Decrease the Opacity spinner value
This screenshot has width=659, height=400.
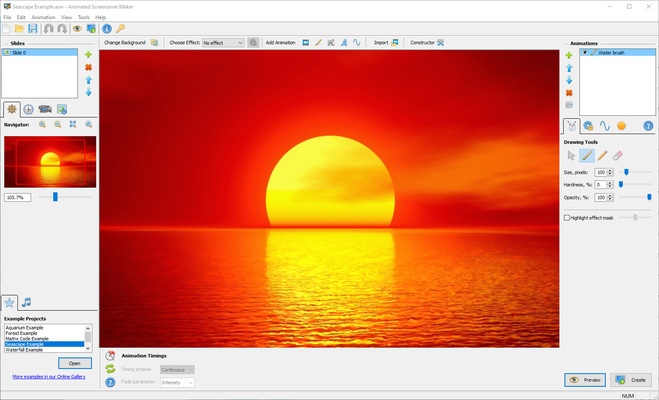coord(610,199)
